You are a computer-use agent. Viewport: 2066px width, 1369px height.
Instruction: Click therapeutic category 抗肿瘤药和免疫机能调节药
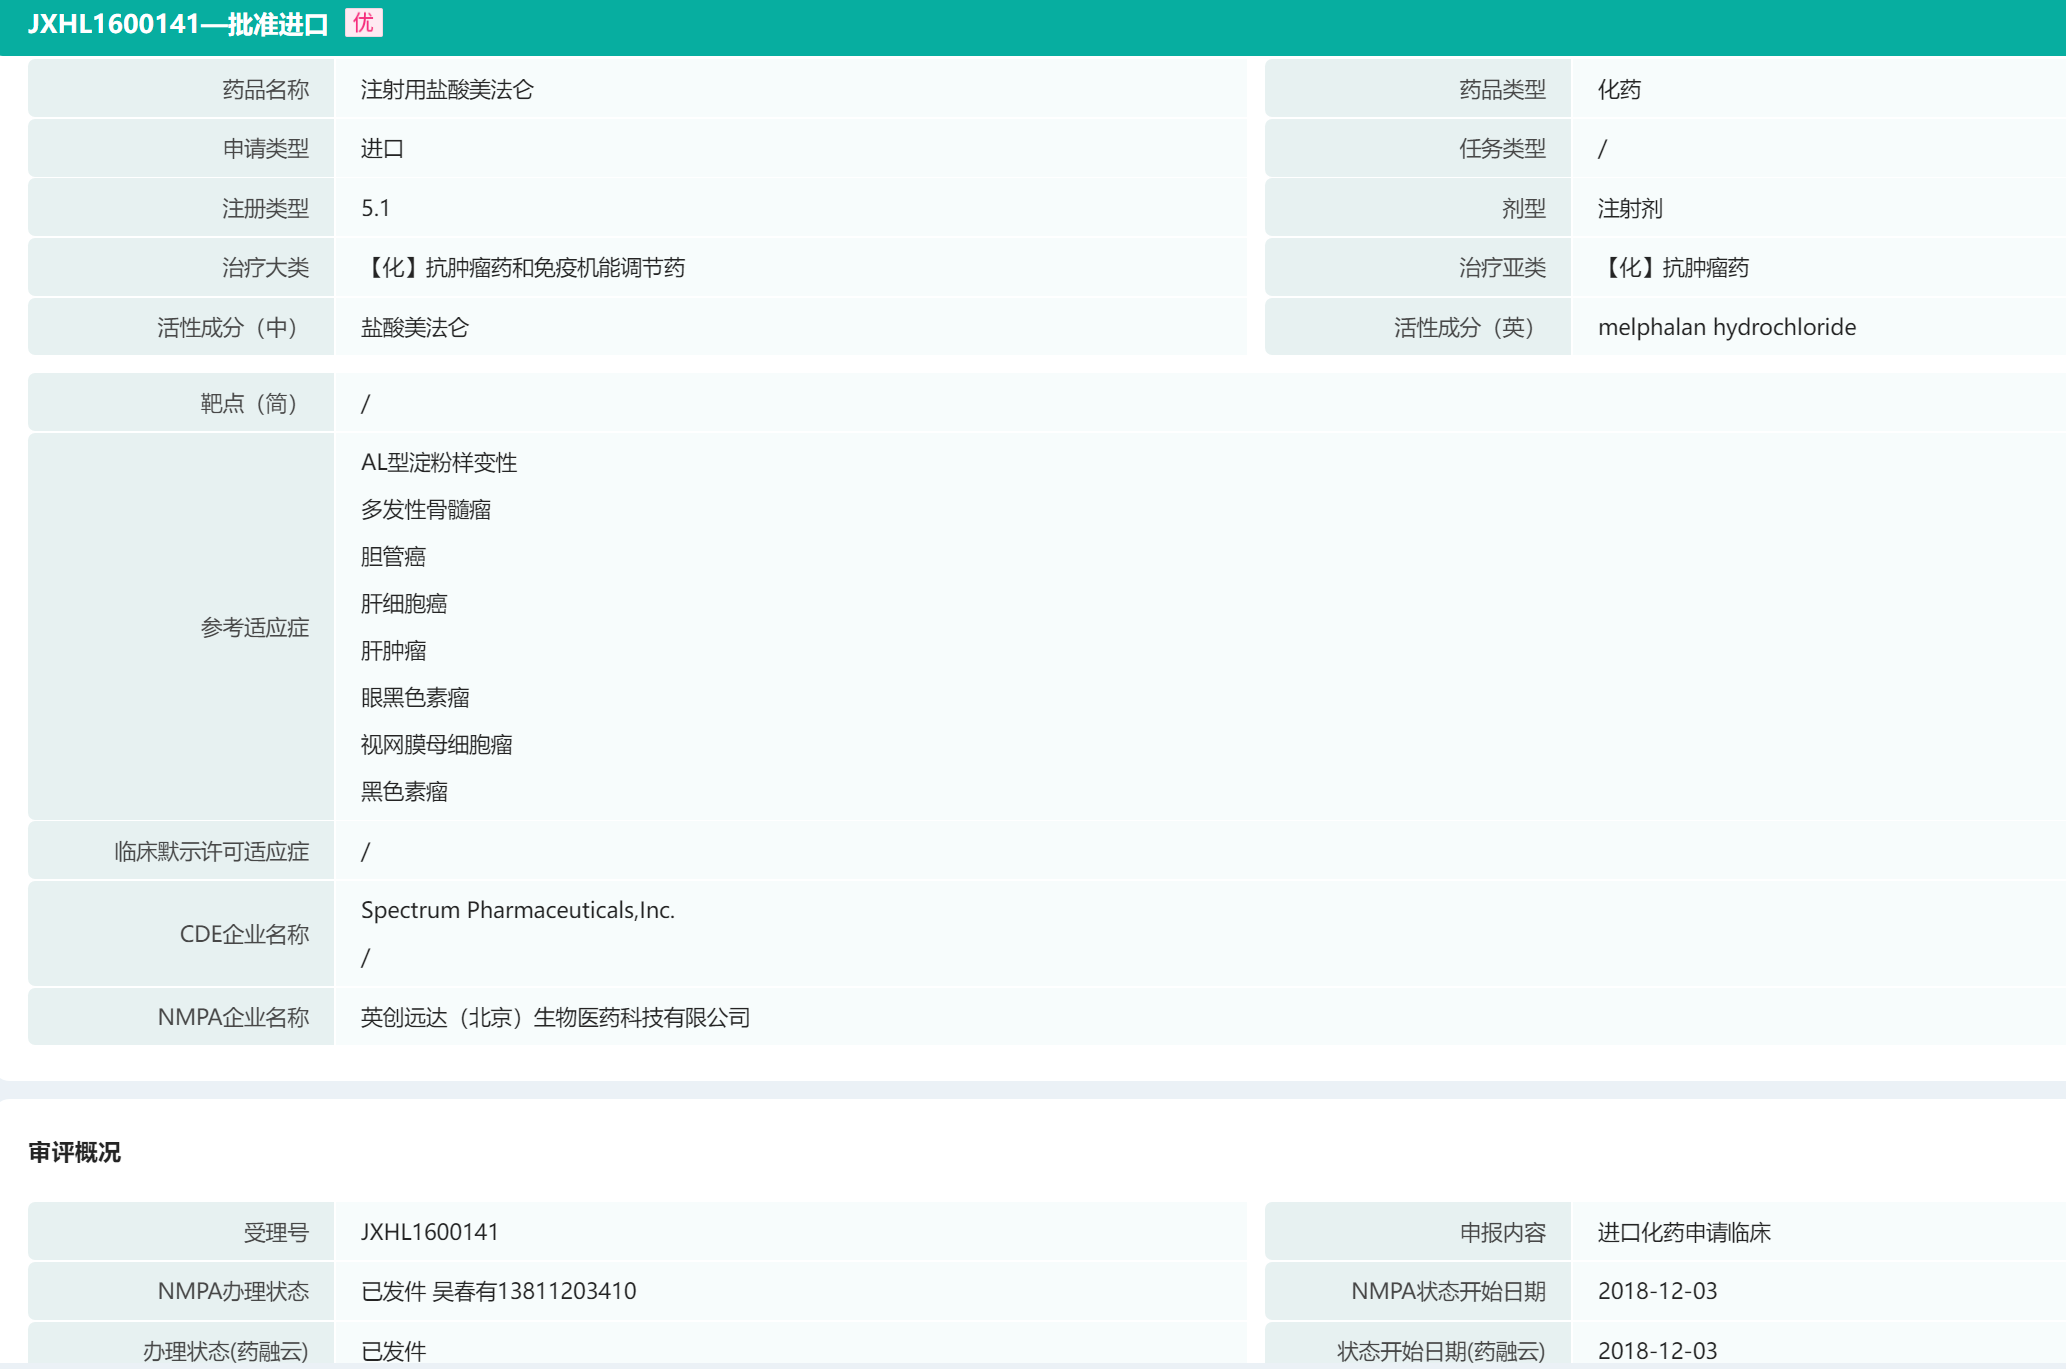[523, 268]
